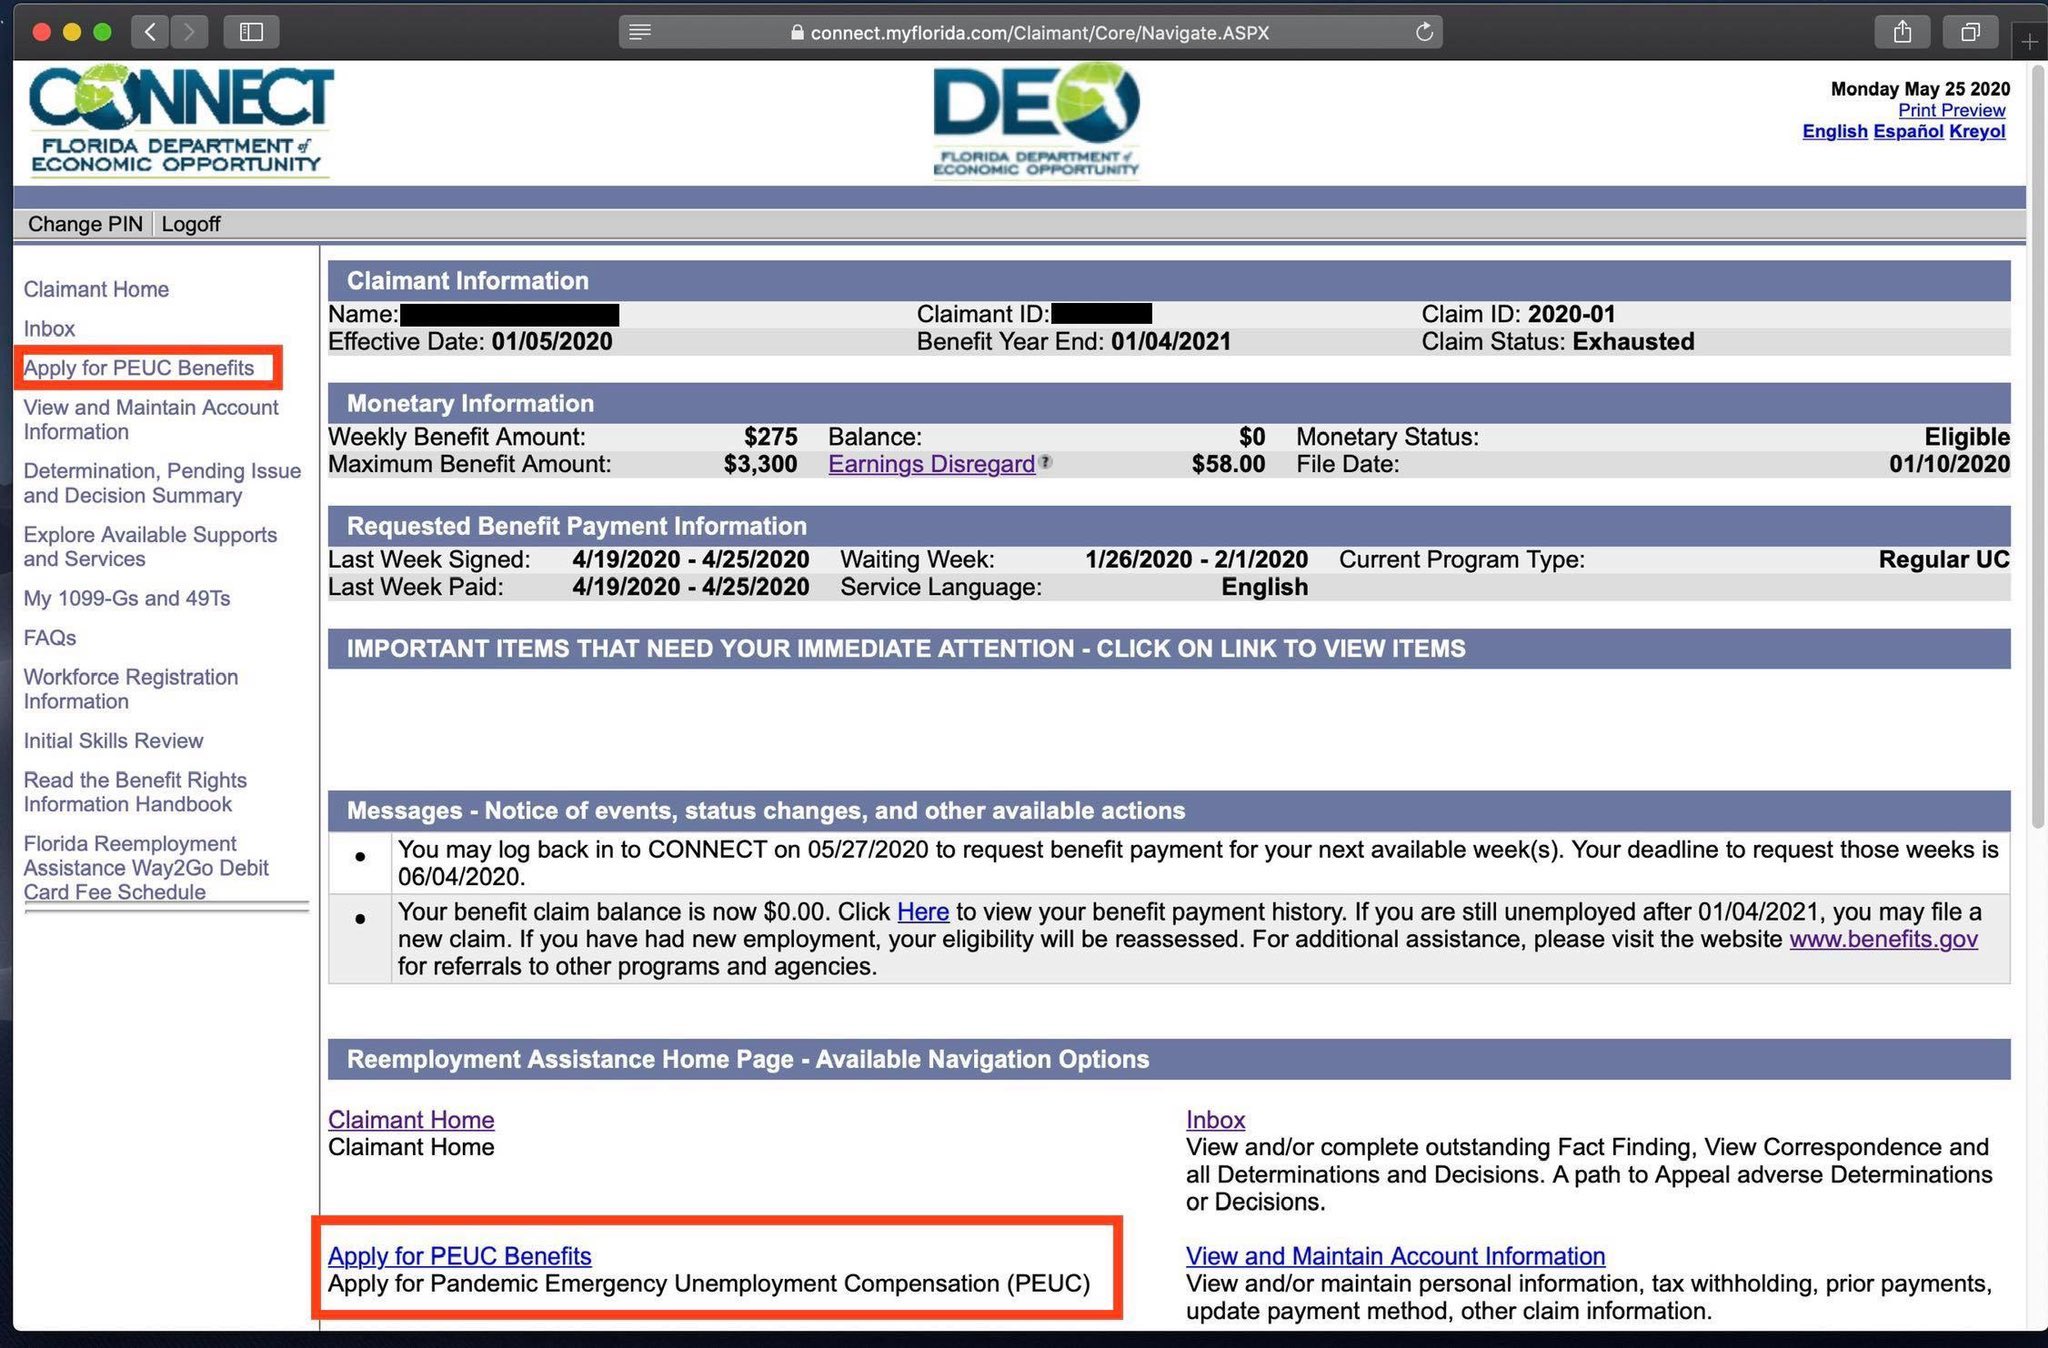Toggle the Safari sidebar button
The height and width of the screenshot is (1348, 2048).
[251, 32]
